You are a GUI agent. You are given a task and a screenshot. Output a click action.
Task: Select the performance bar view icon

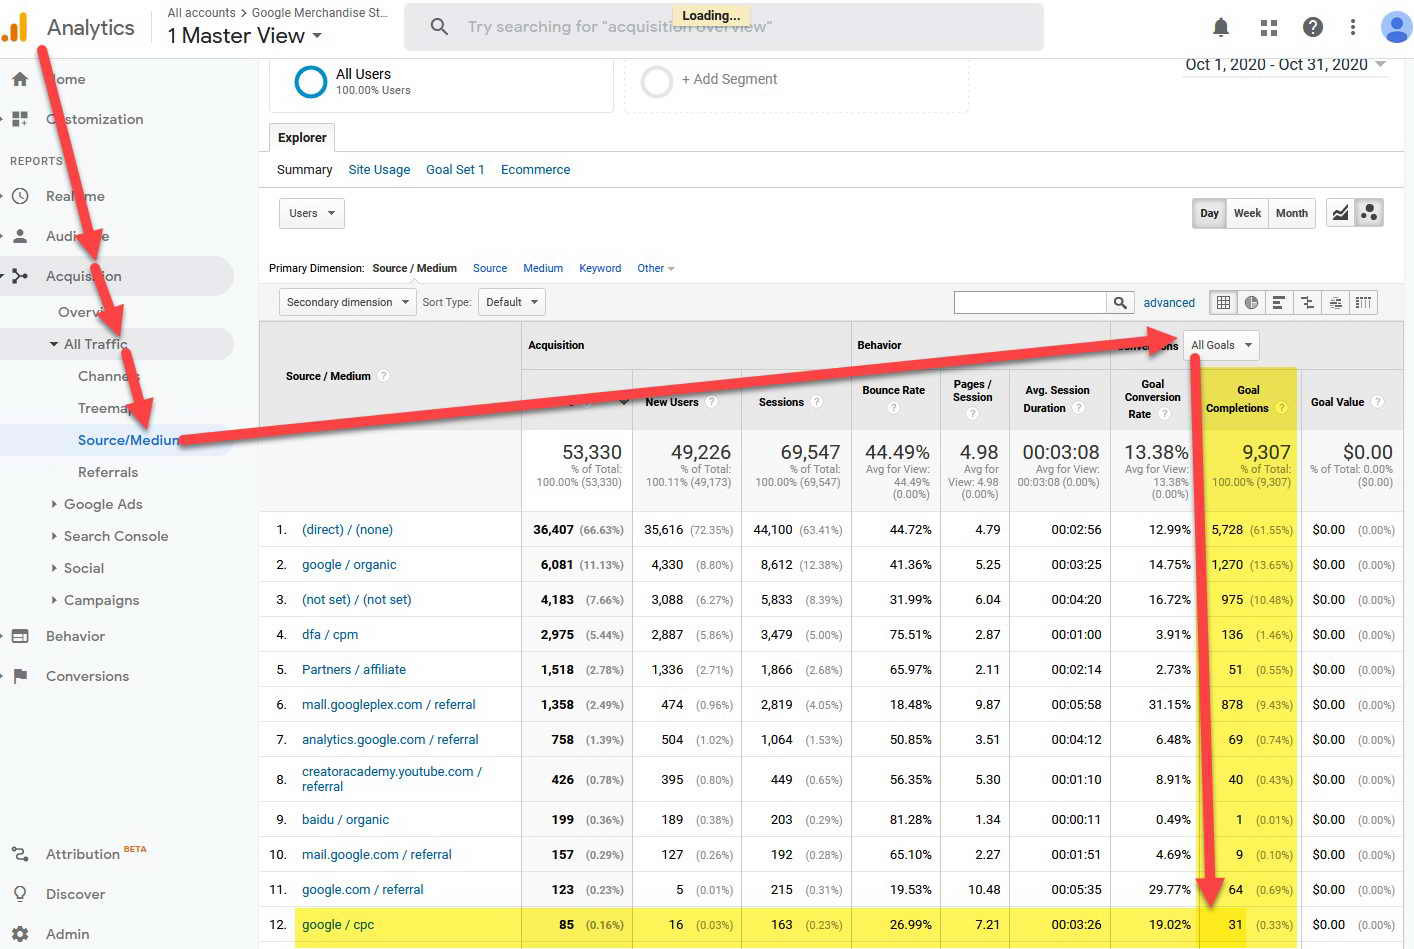click(1279, 302)
